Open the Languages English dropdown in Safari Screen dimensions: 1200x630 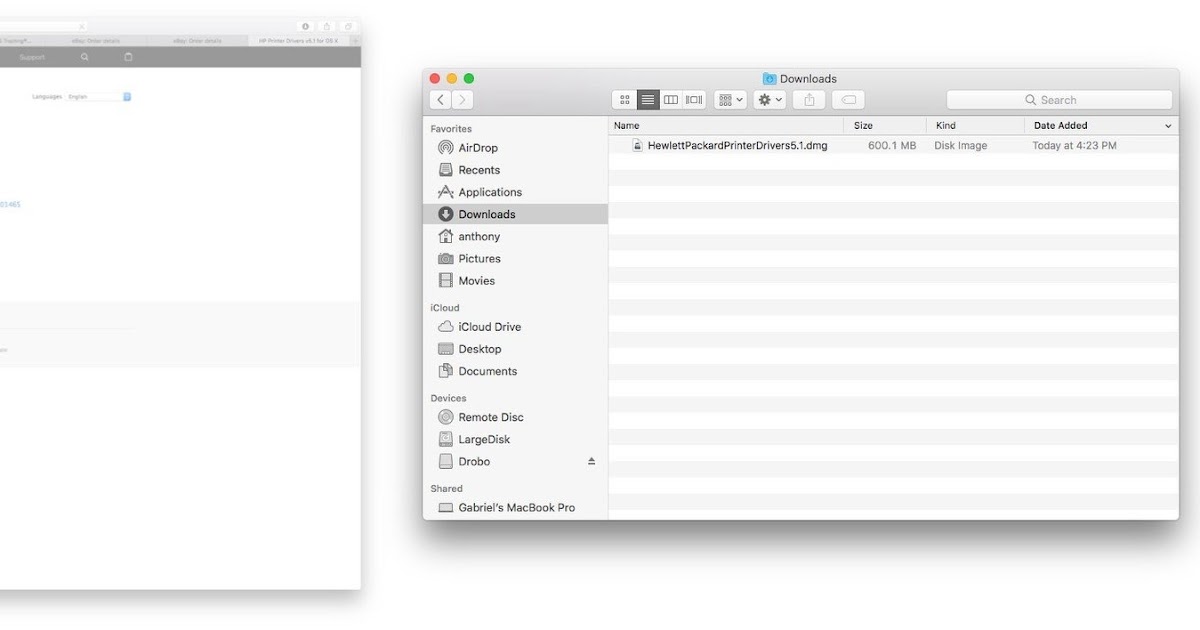99,97
